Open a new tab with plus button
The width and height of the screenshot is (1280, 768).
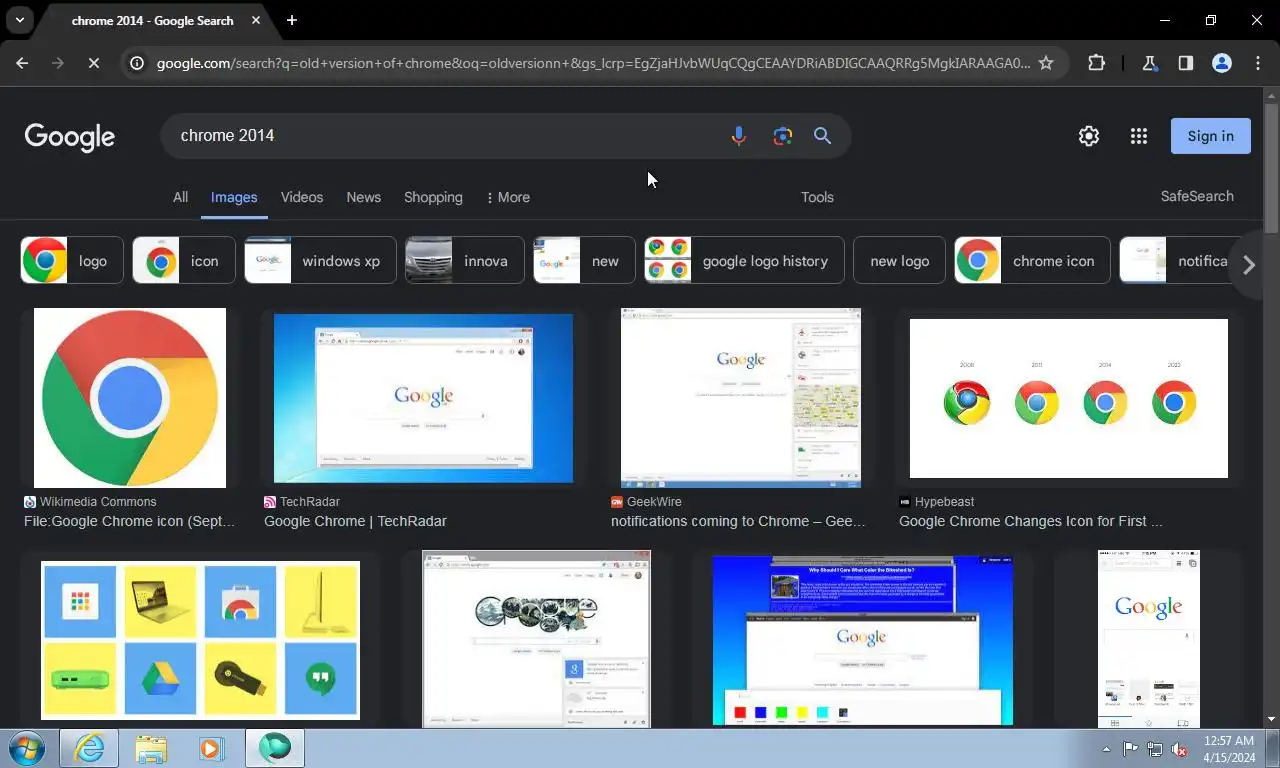291,20
